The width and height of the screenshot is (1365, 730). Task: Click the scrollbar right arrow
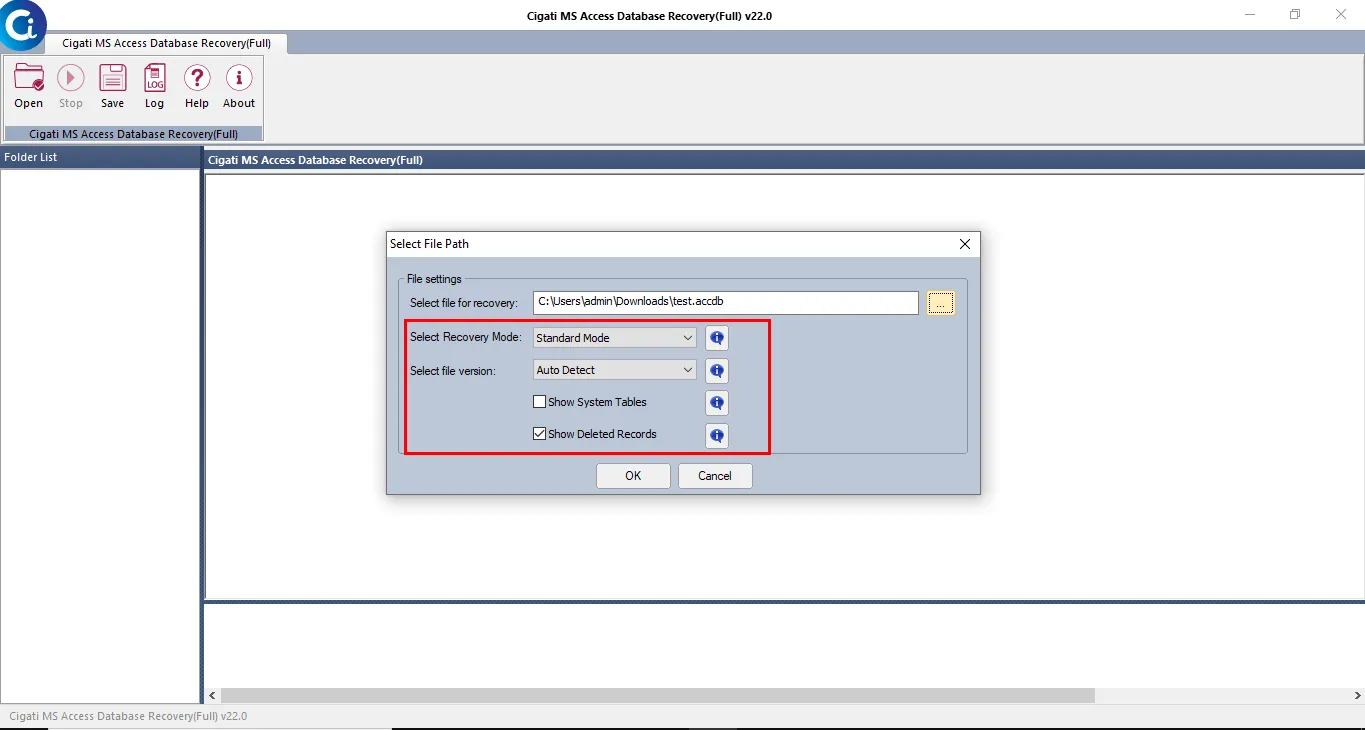coord(1357,695)
